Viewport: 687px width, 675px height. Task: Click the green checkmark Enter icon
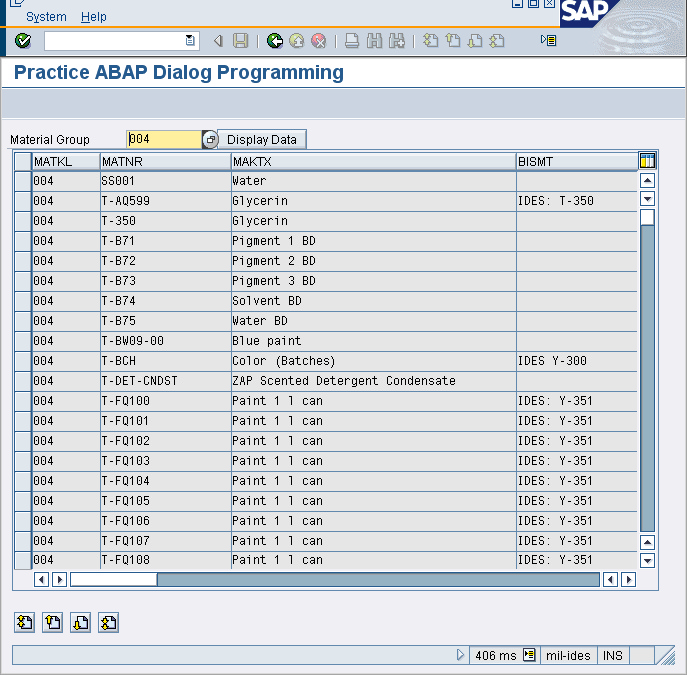pos(23,41)
